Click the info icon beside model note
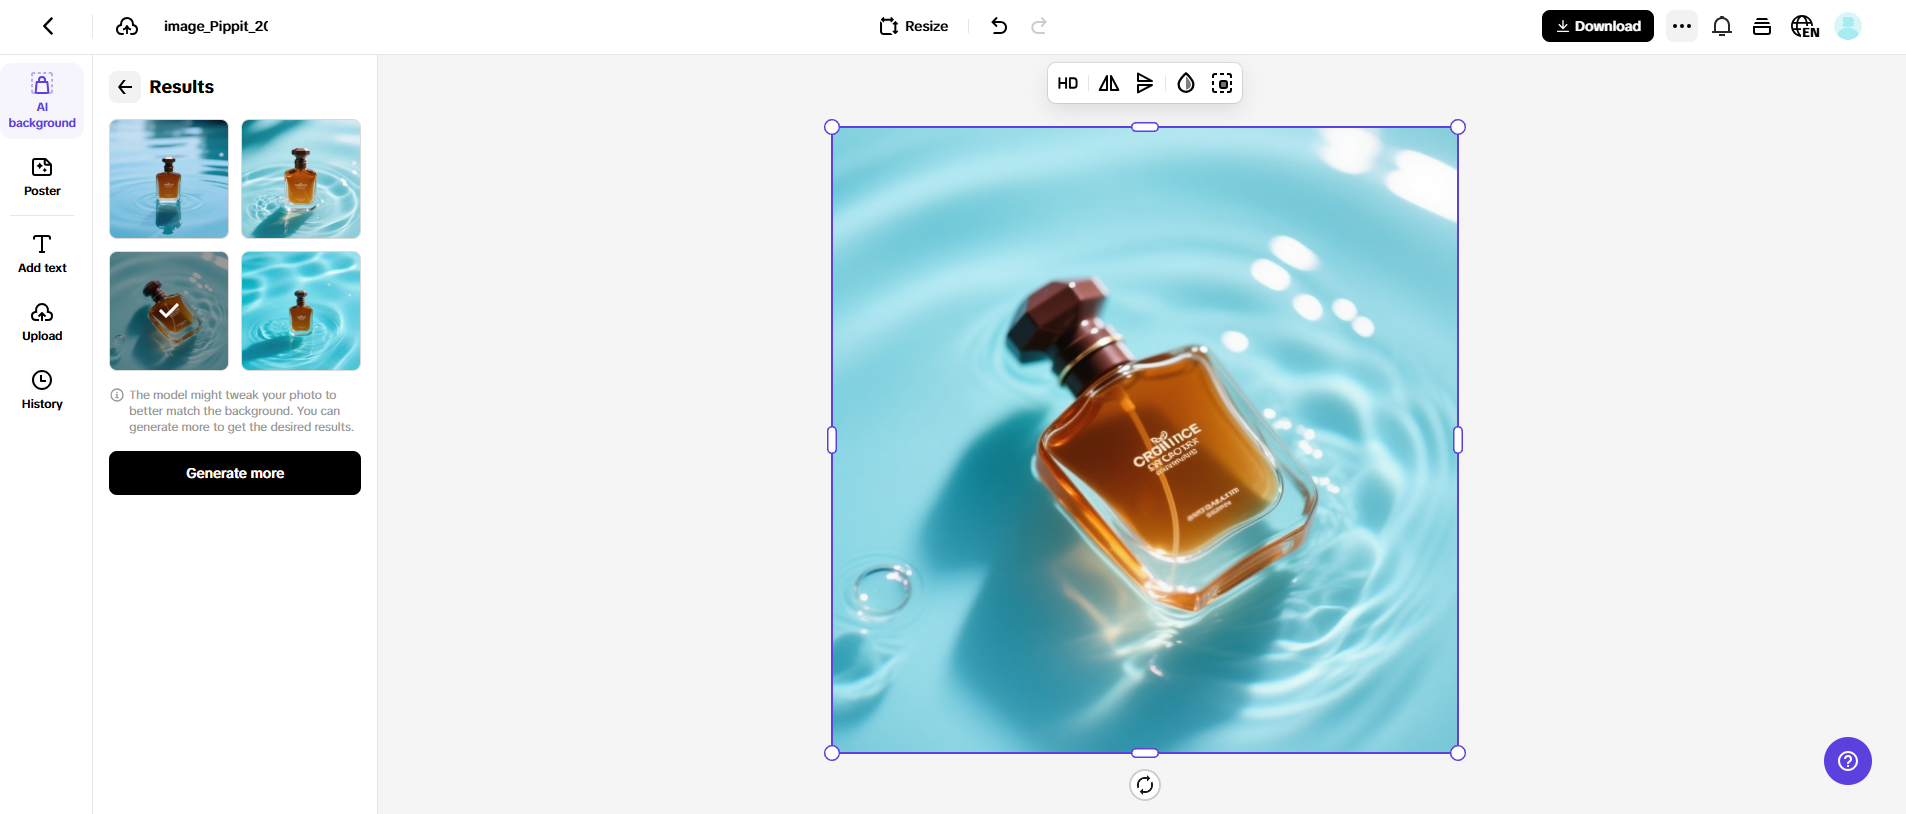This screenshot has height=814, width=1906. (117, 395)
